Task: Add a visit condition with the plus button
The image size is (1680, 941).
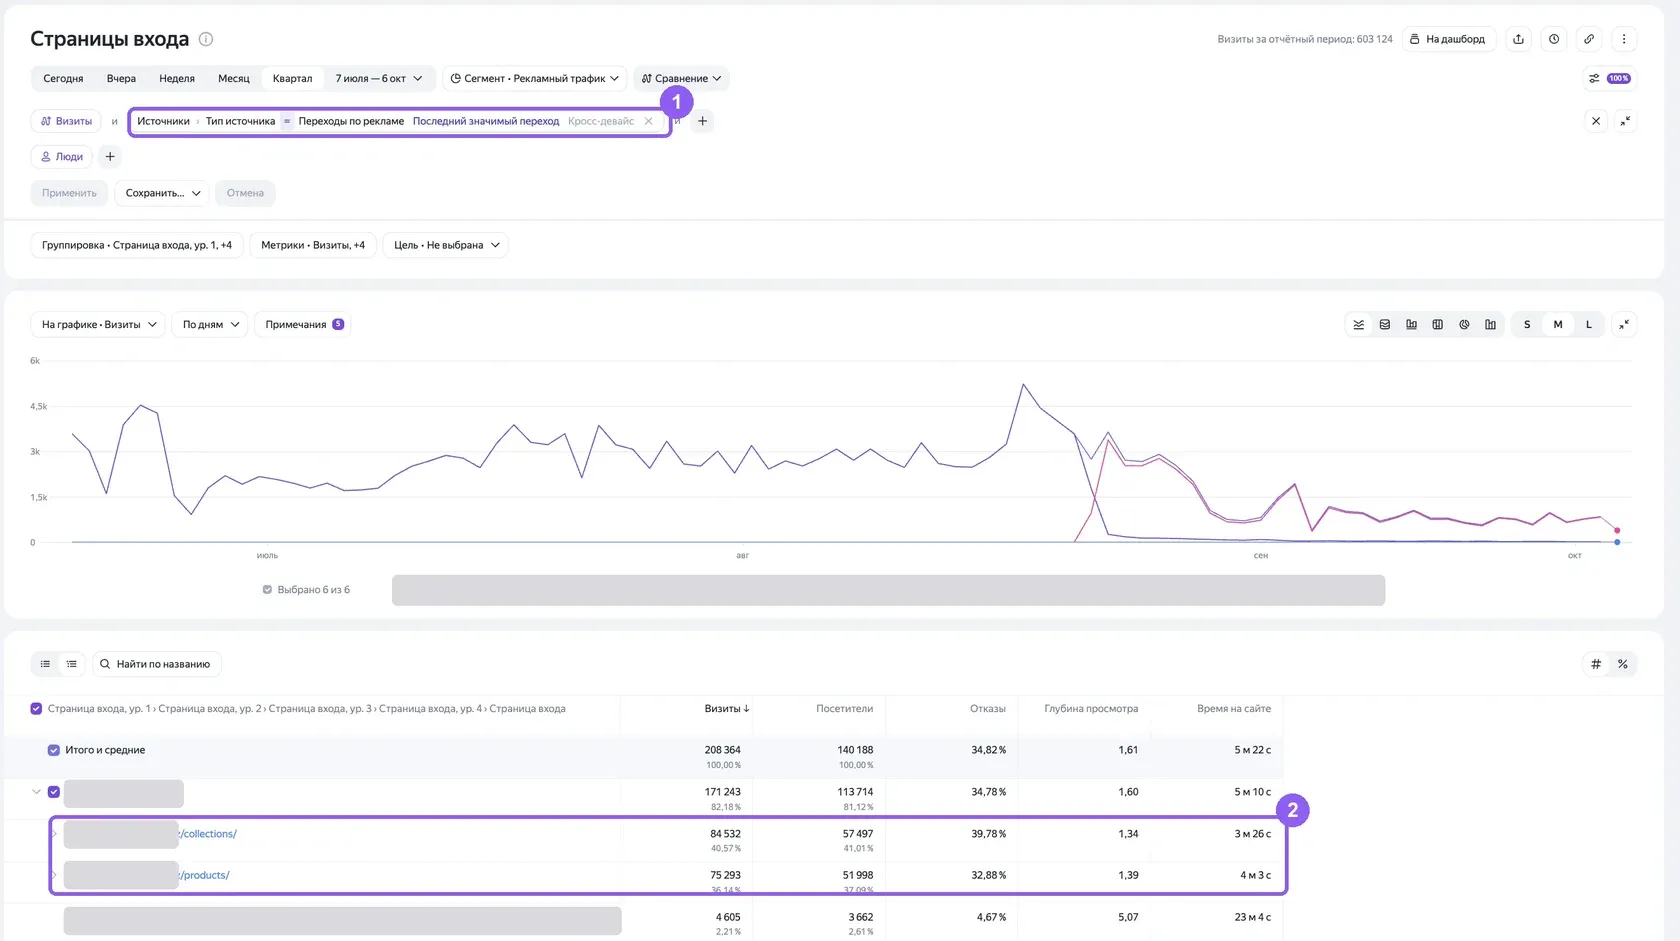Action: pyautogui.click(x=702, y=121)
